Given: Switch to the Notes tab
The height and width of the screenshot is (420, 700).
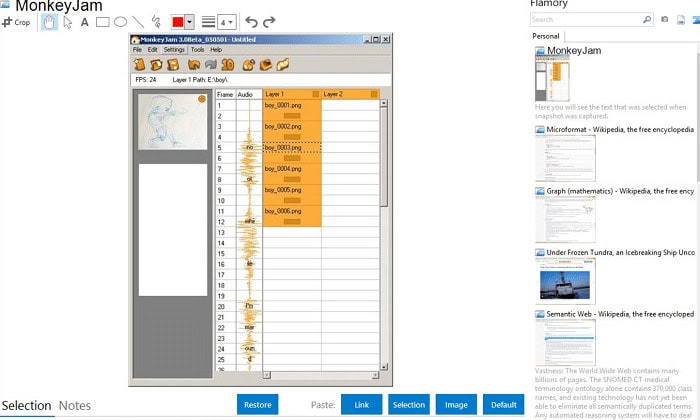Looking at the screenshot, I should tap(75, 406).
